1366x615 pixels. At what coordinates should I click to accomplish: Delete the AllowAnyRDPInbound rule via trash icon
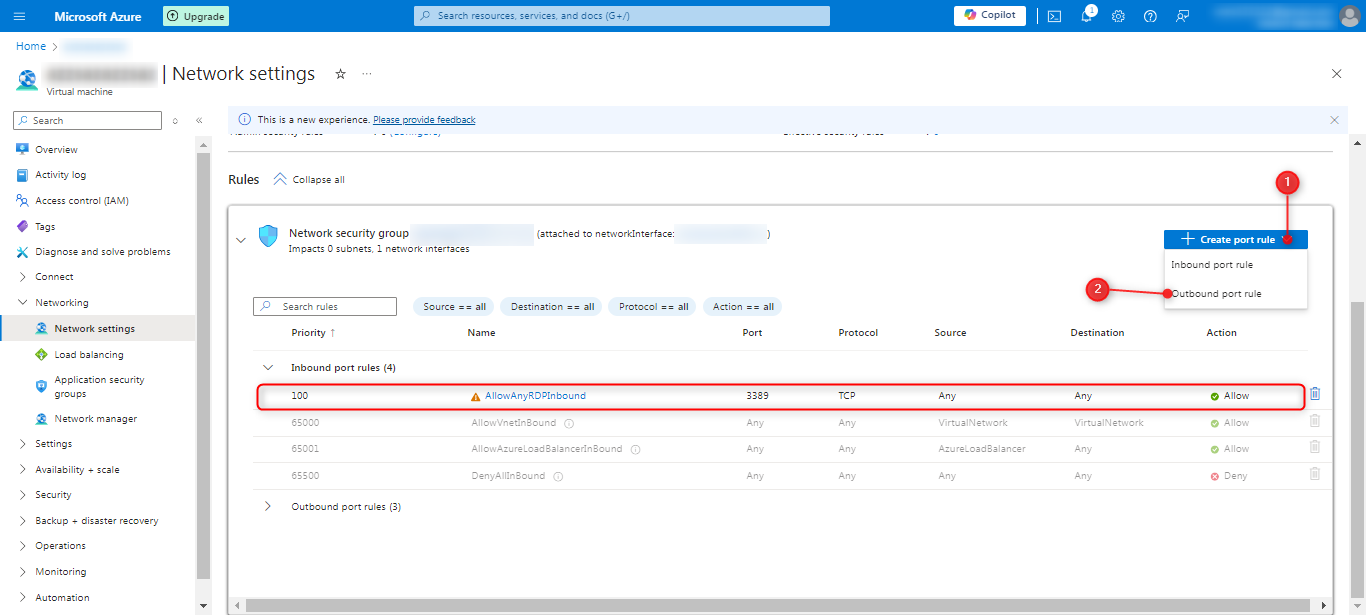[1315, 395]
